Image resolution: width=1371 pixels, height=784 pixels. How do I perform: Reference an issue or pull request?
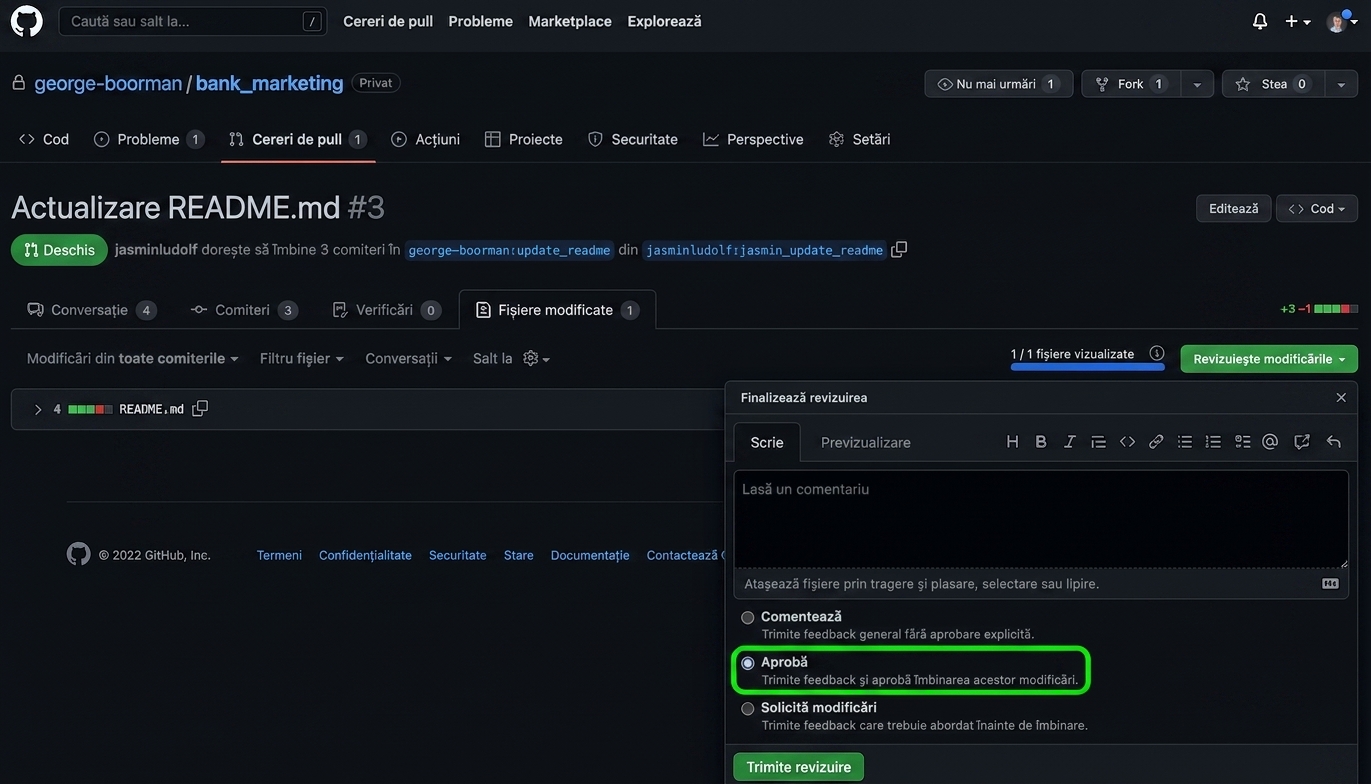pyautogui.click(x=1302, y=442)
